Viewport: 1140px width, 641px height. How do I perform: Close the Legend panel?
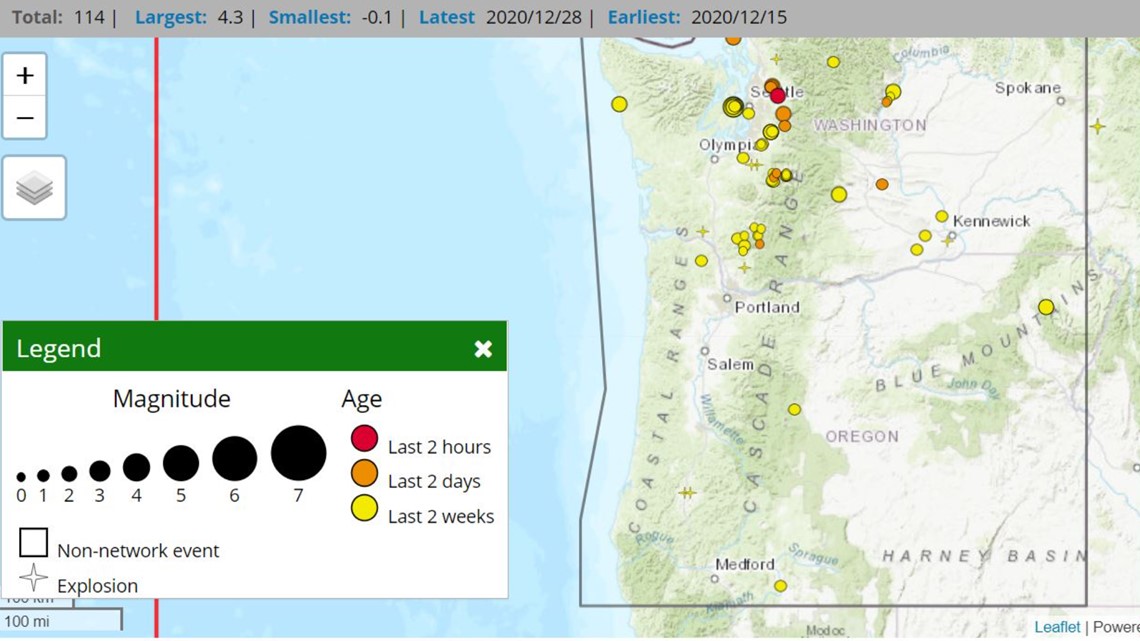484,349
